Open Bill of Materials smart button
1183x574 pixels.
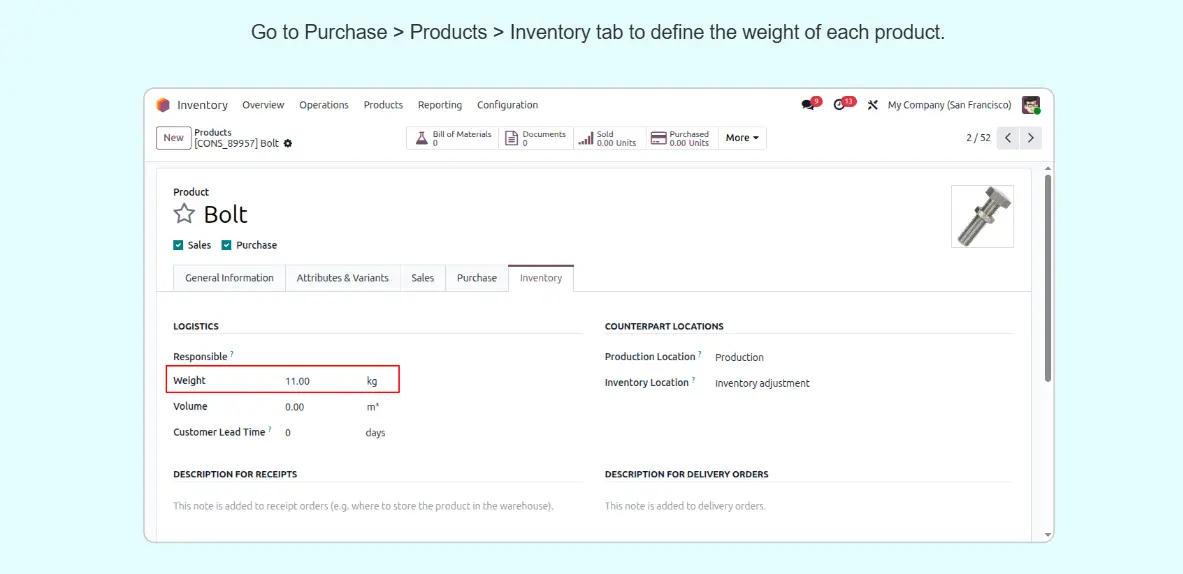(453, 138)
